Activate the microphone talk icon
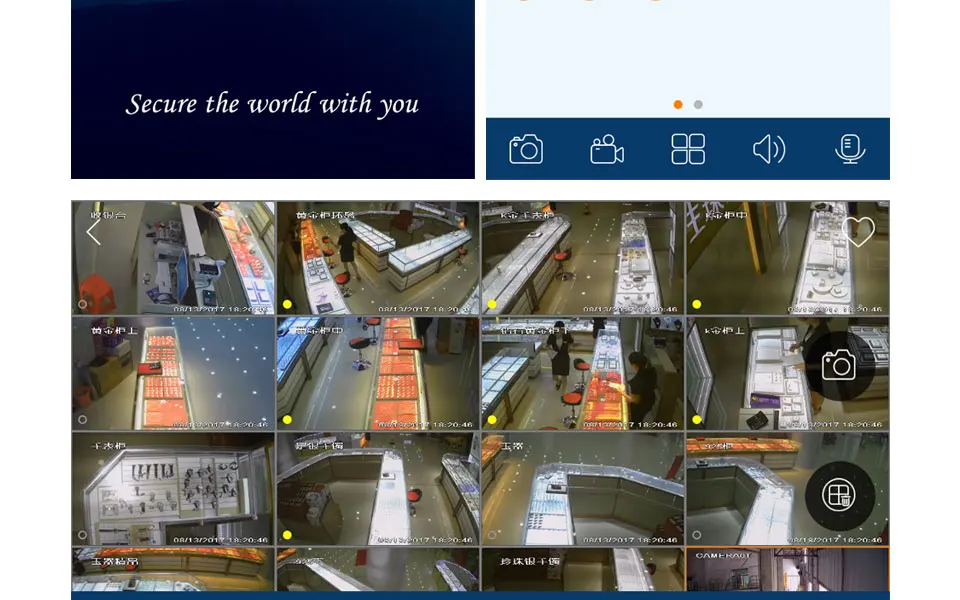 click(x=850, y=149)
